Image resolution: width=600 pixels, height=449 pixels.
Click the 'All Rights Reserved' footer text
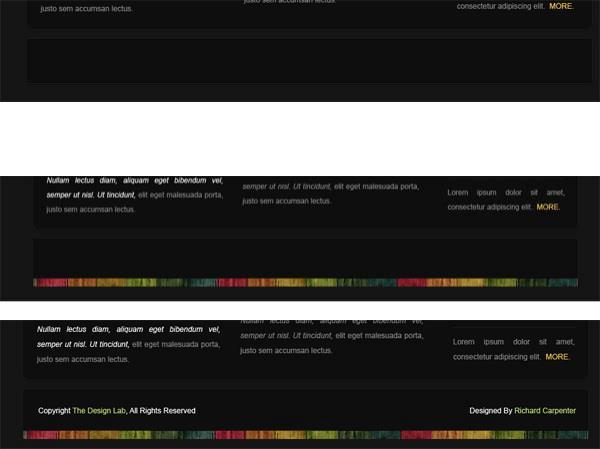[162, 411]
